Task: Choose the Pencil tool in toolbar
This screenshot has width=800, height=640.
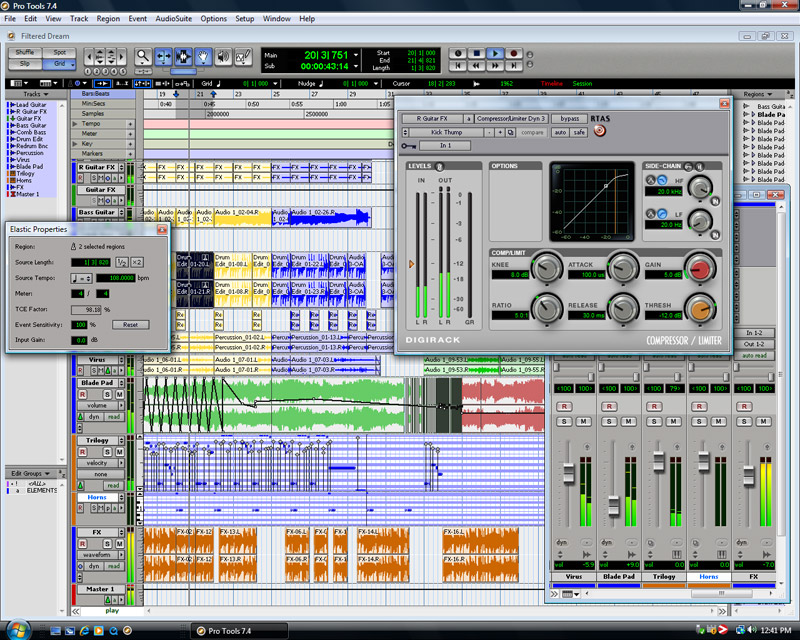Action: (245, 57)
